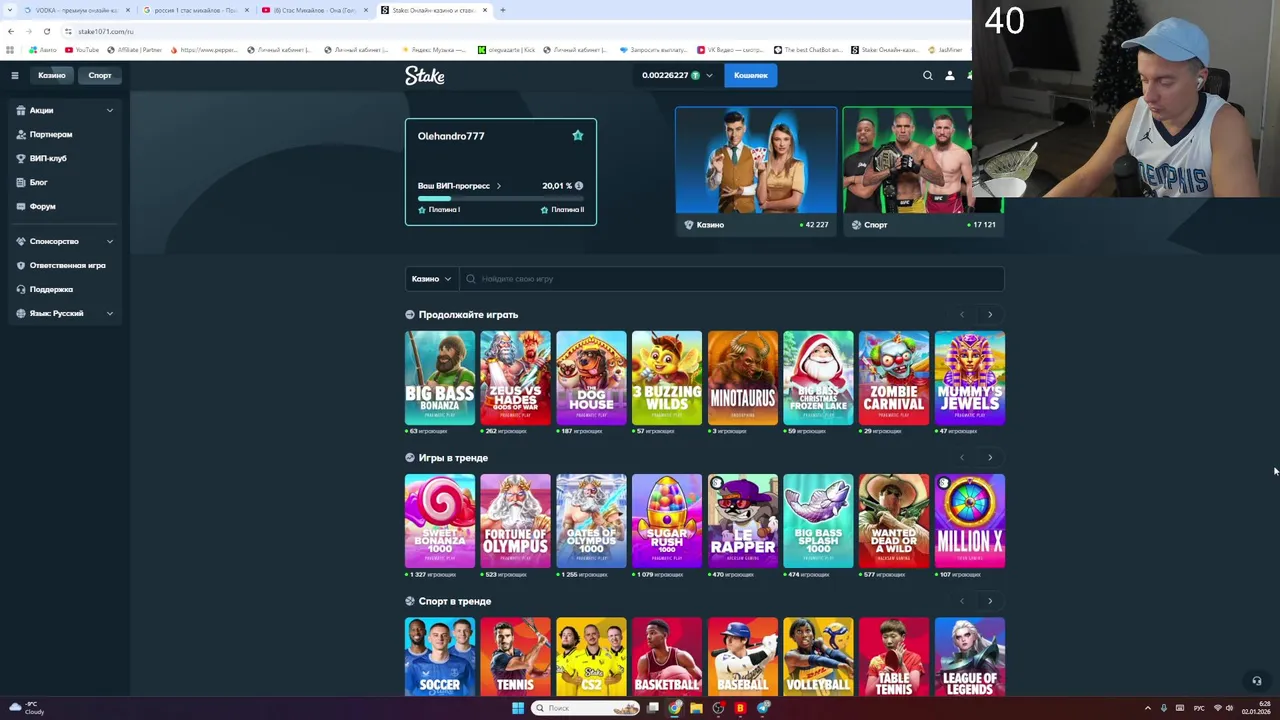Reload the page with refresh icon
1280x720 pixels.
pyautogui.click(x=46, y=31)
